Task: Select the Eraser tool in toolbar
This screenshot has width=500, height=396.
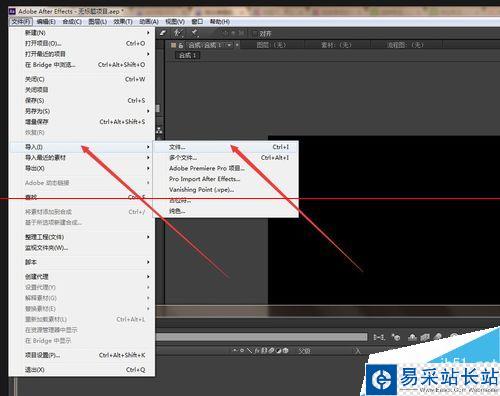Action: click(163, 33)
